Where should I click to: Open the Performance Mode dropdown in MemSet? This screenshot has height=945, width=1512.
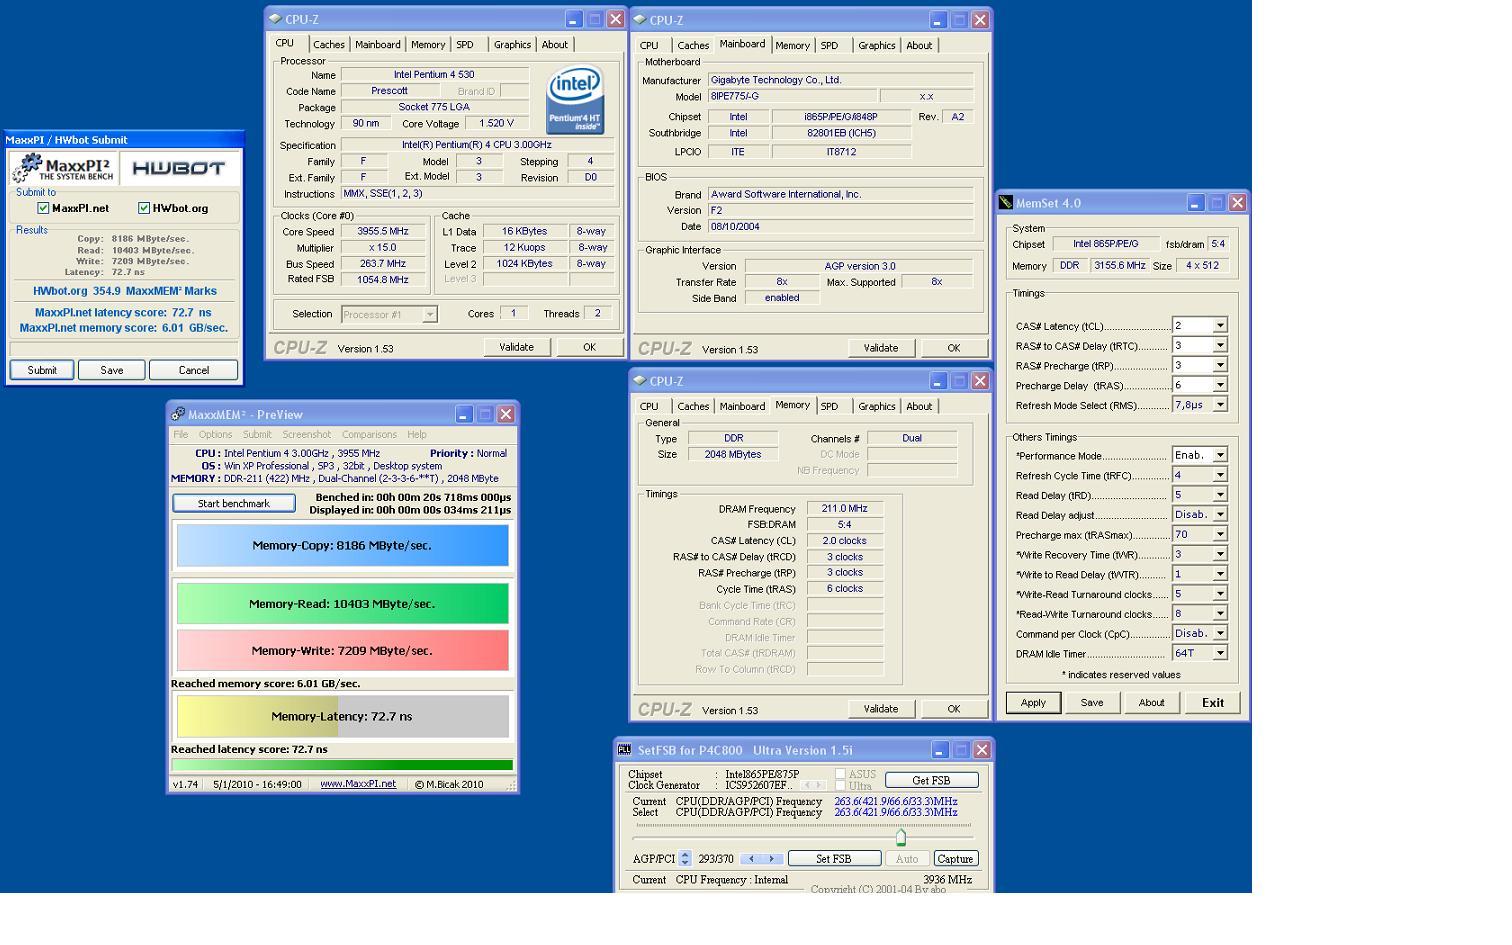point(1220,455)
